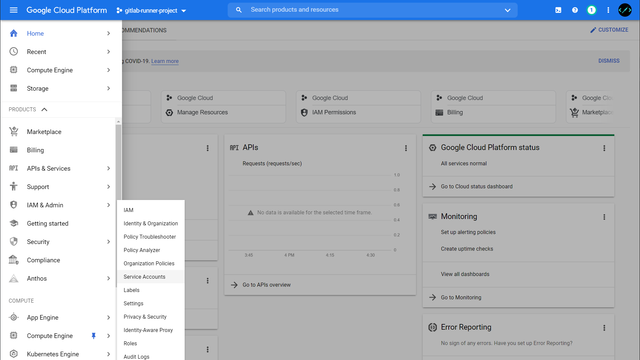Expand the Home submenu arrow

point(109,33)
